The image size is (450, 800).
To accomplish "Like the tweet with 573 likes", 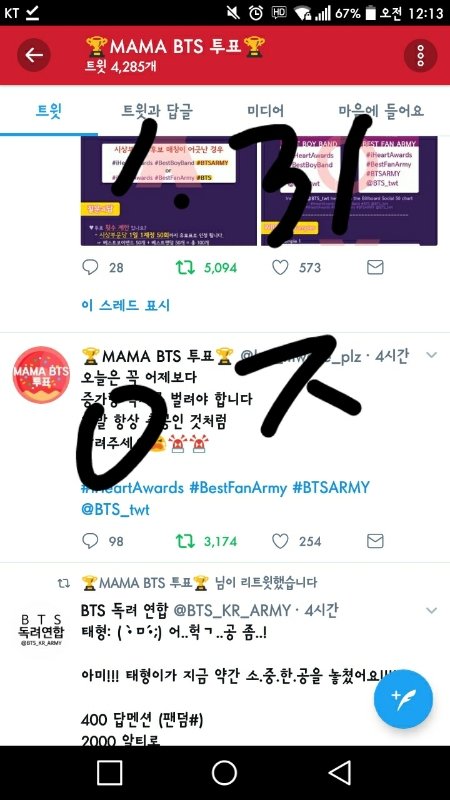I will [280, 267].
